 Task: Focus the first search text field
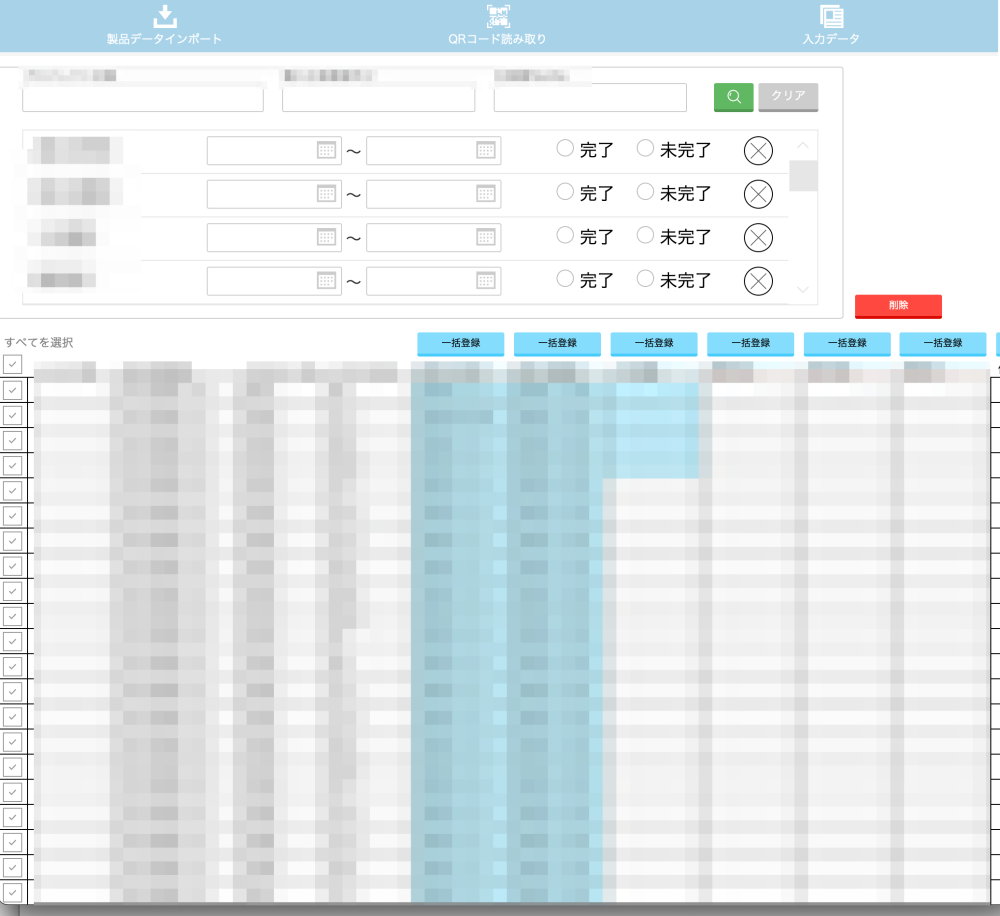pyautogui.click(x=143, y=98)
